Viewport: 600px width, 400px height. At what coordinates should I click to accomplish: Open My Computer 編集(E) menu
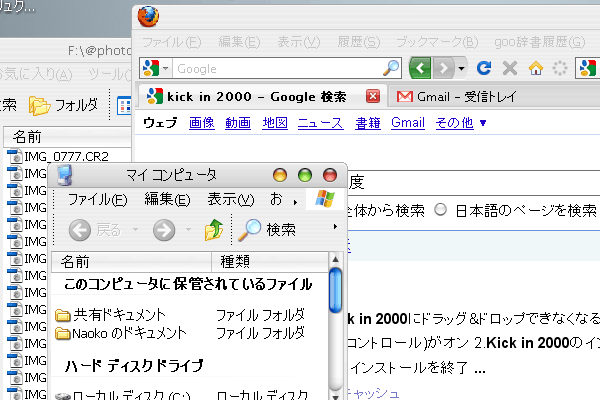[167, 199]
